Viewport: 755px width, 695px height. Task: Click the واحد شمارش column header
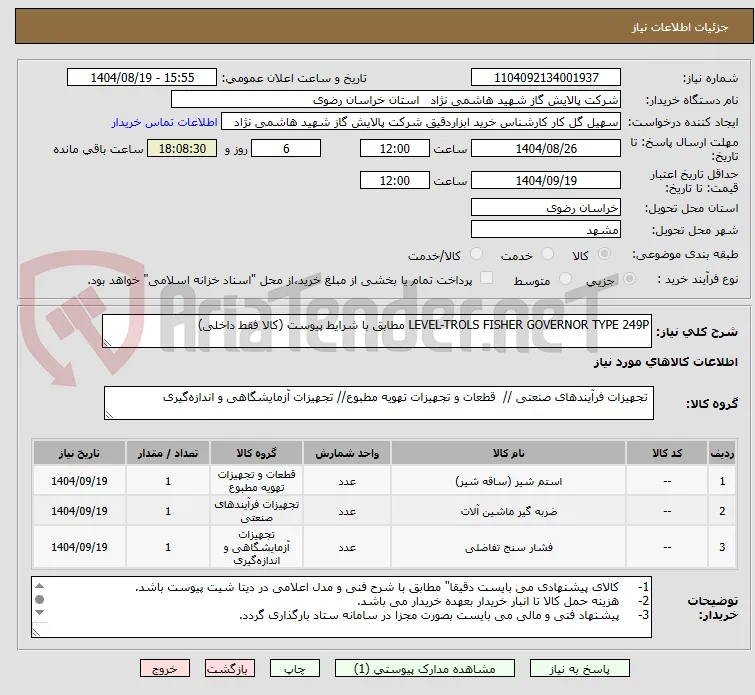pyautogui.click(x=347, y=453)
